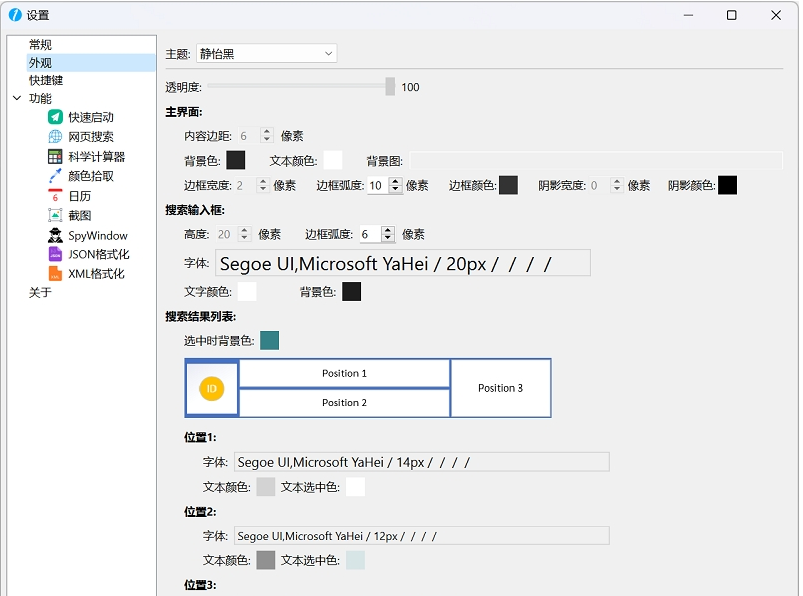Open the black 背景色 color swatch
Screen dimensions: 803x596
coord(234,159)
